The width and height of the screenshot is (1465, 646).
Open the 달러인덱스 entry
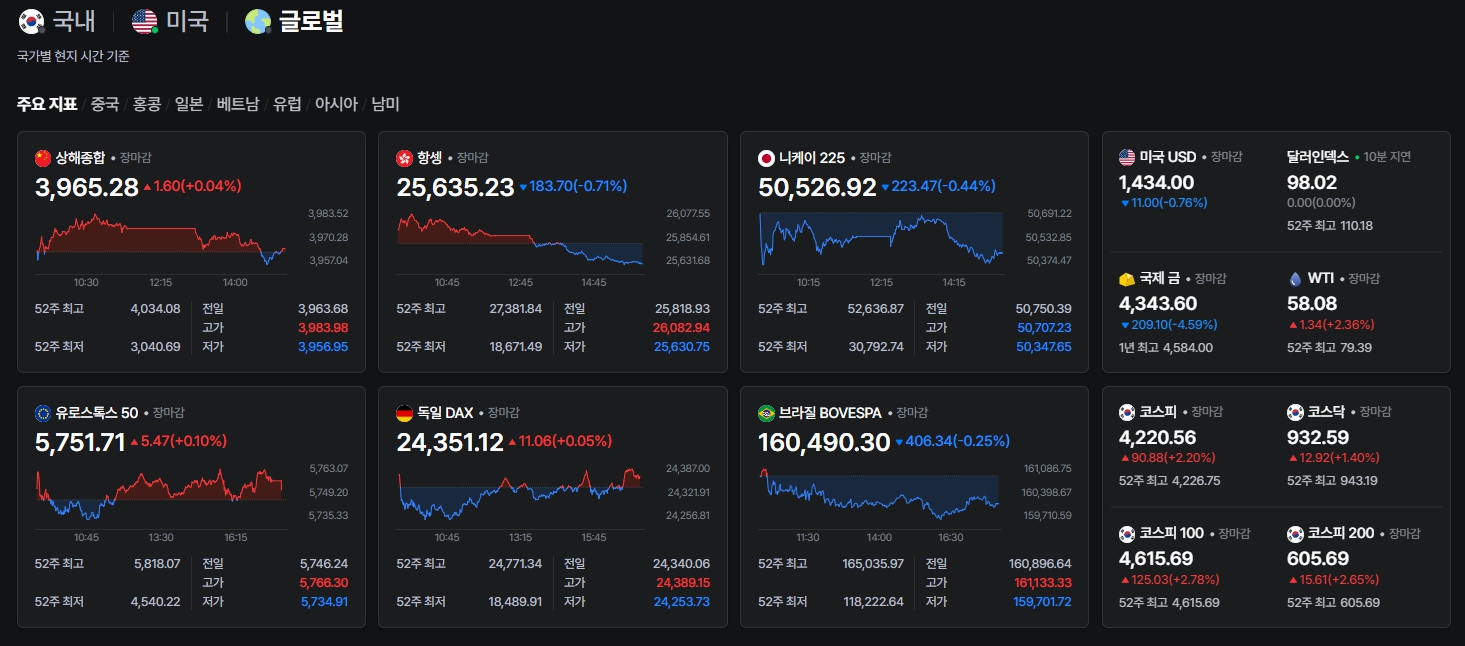click(1318, 157)
